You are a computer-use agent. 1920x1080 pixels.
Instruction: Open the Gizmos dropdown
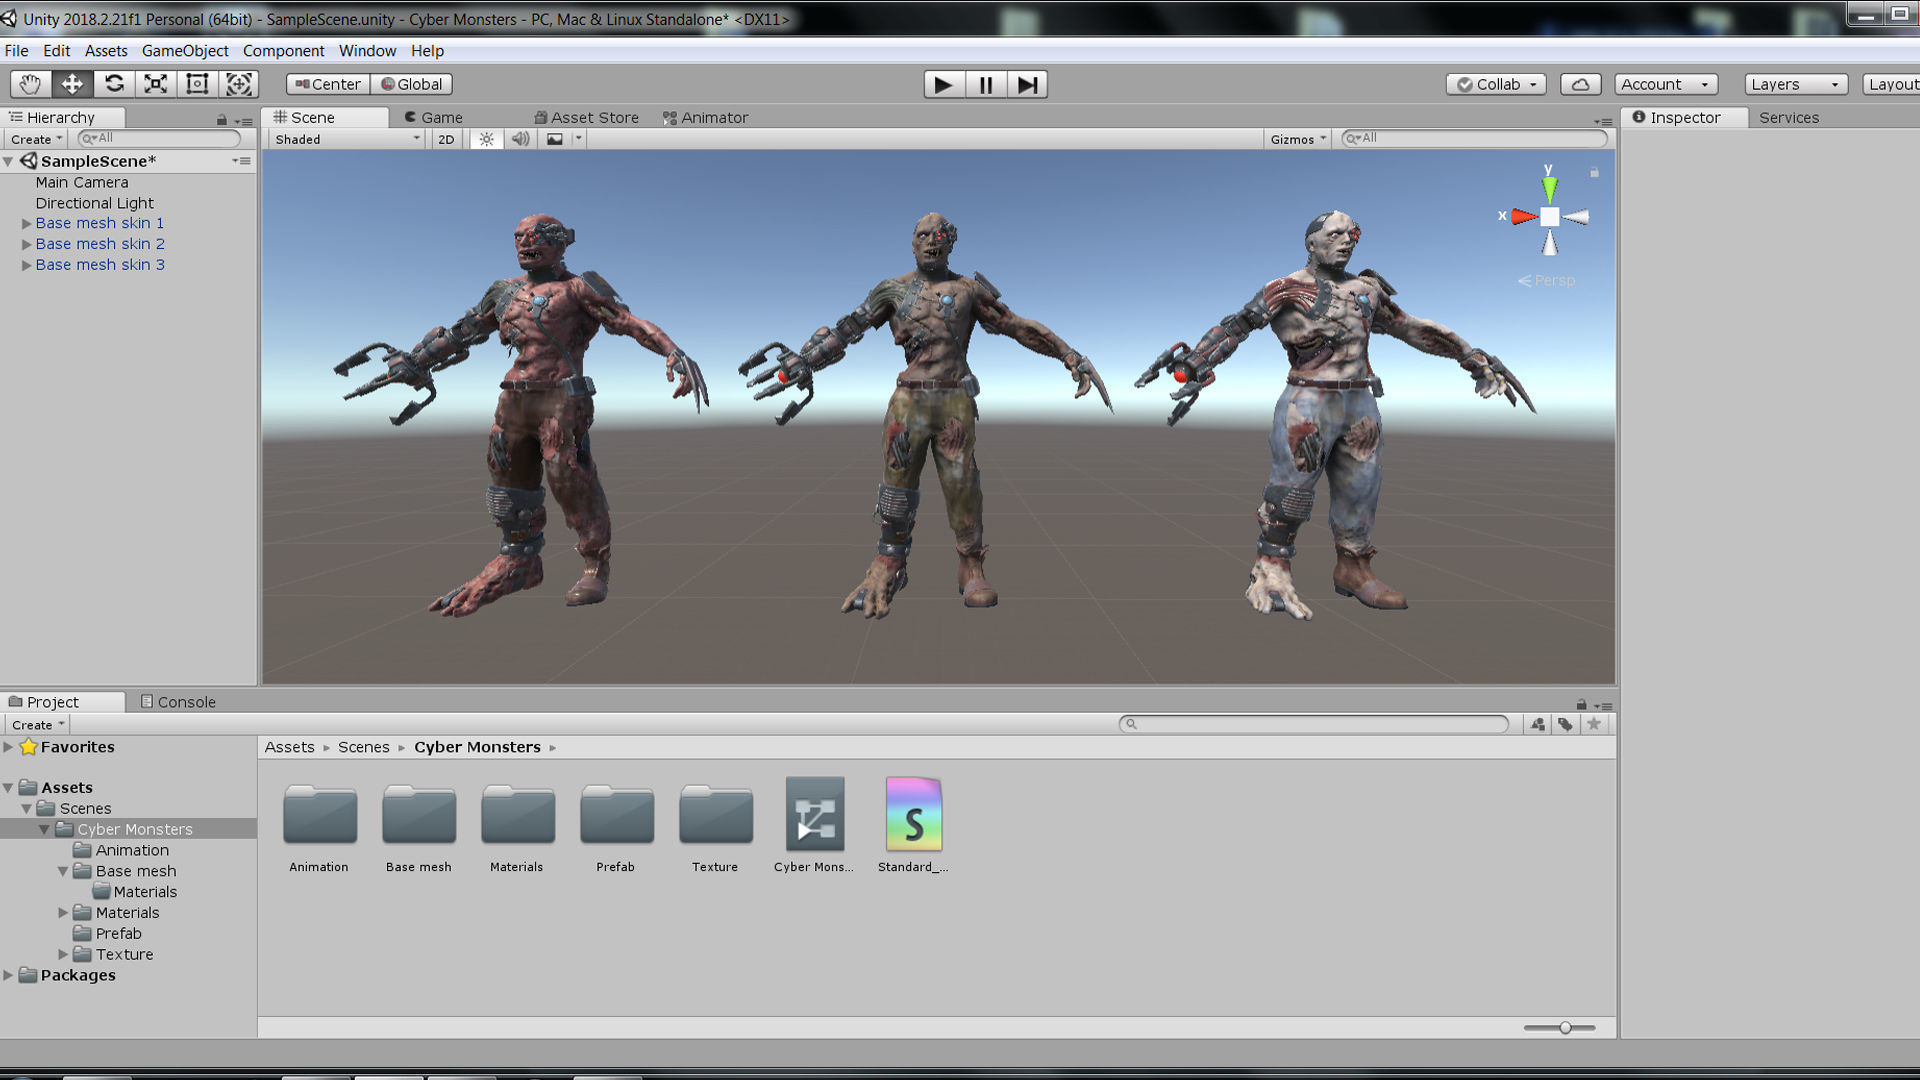click(x=1298, y=139)
